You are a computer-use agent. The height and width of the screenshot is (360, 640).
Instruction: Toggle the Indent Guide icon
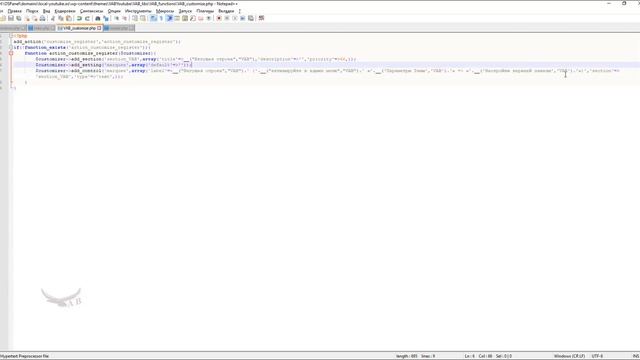click(169, 18)
